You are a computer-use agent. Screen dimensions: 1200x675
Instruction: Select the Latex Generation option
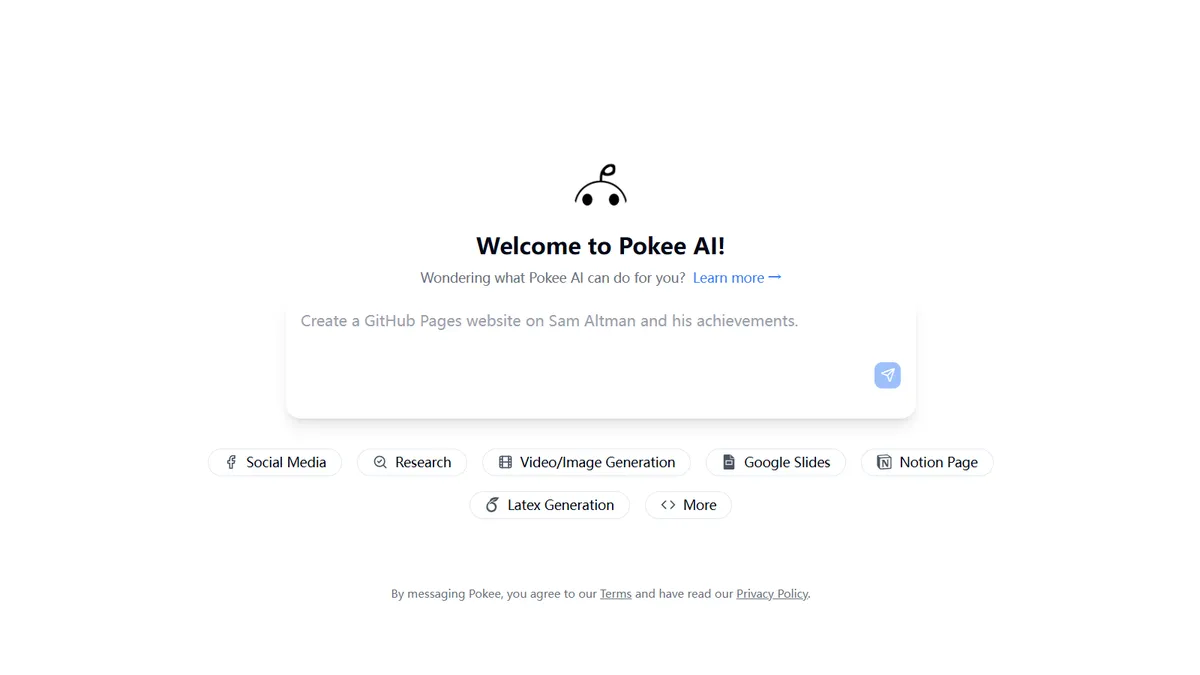(560, 505)
